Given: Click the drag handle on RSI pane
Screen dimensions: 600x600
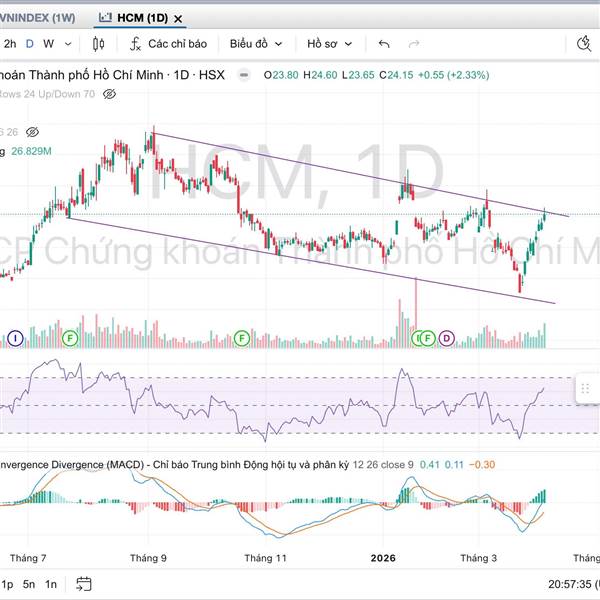Looking at the screenshot, I should click(x=587, y=388).
